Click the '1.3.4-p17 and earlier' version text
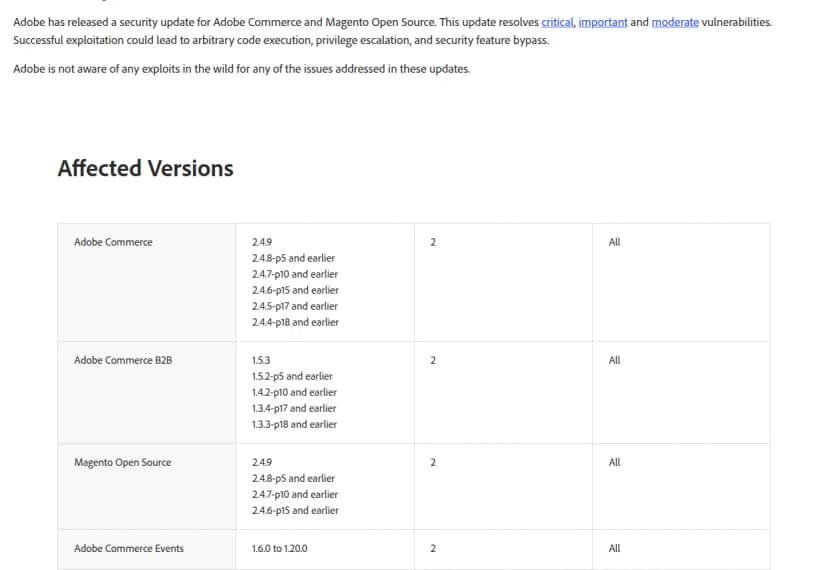828x570 pixels. [294, 408]
